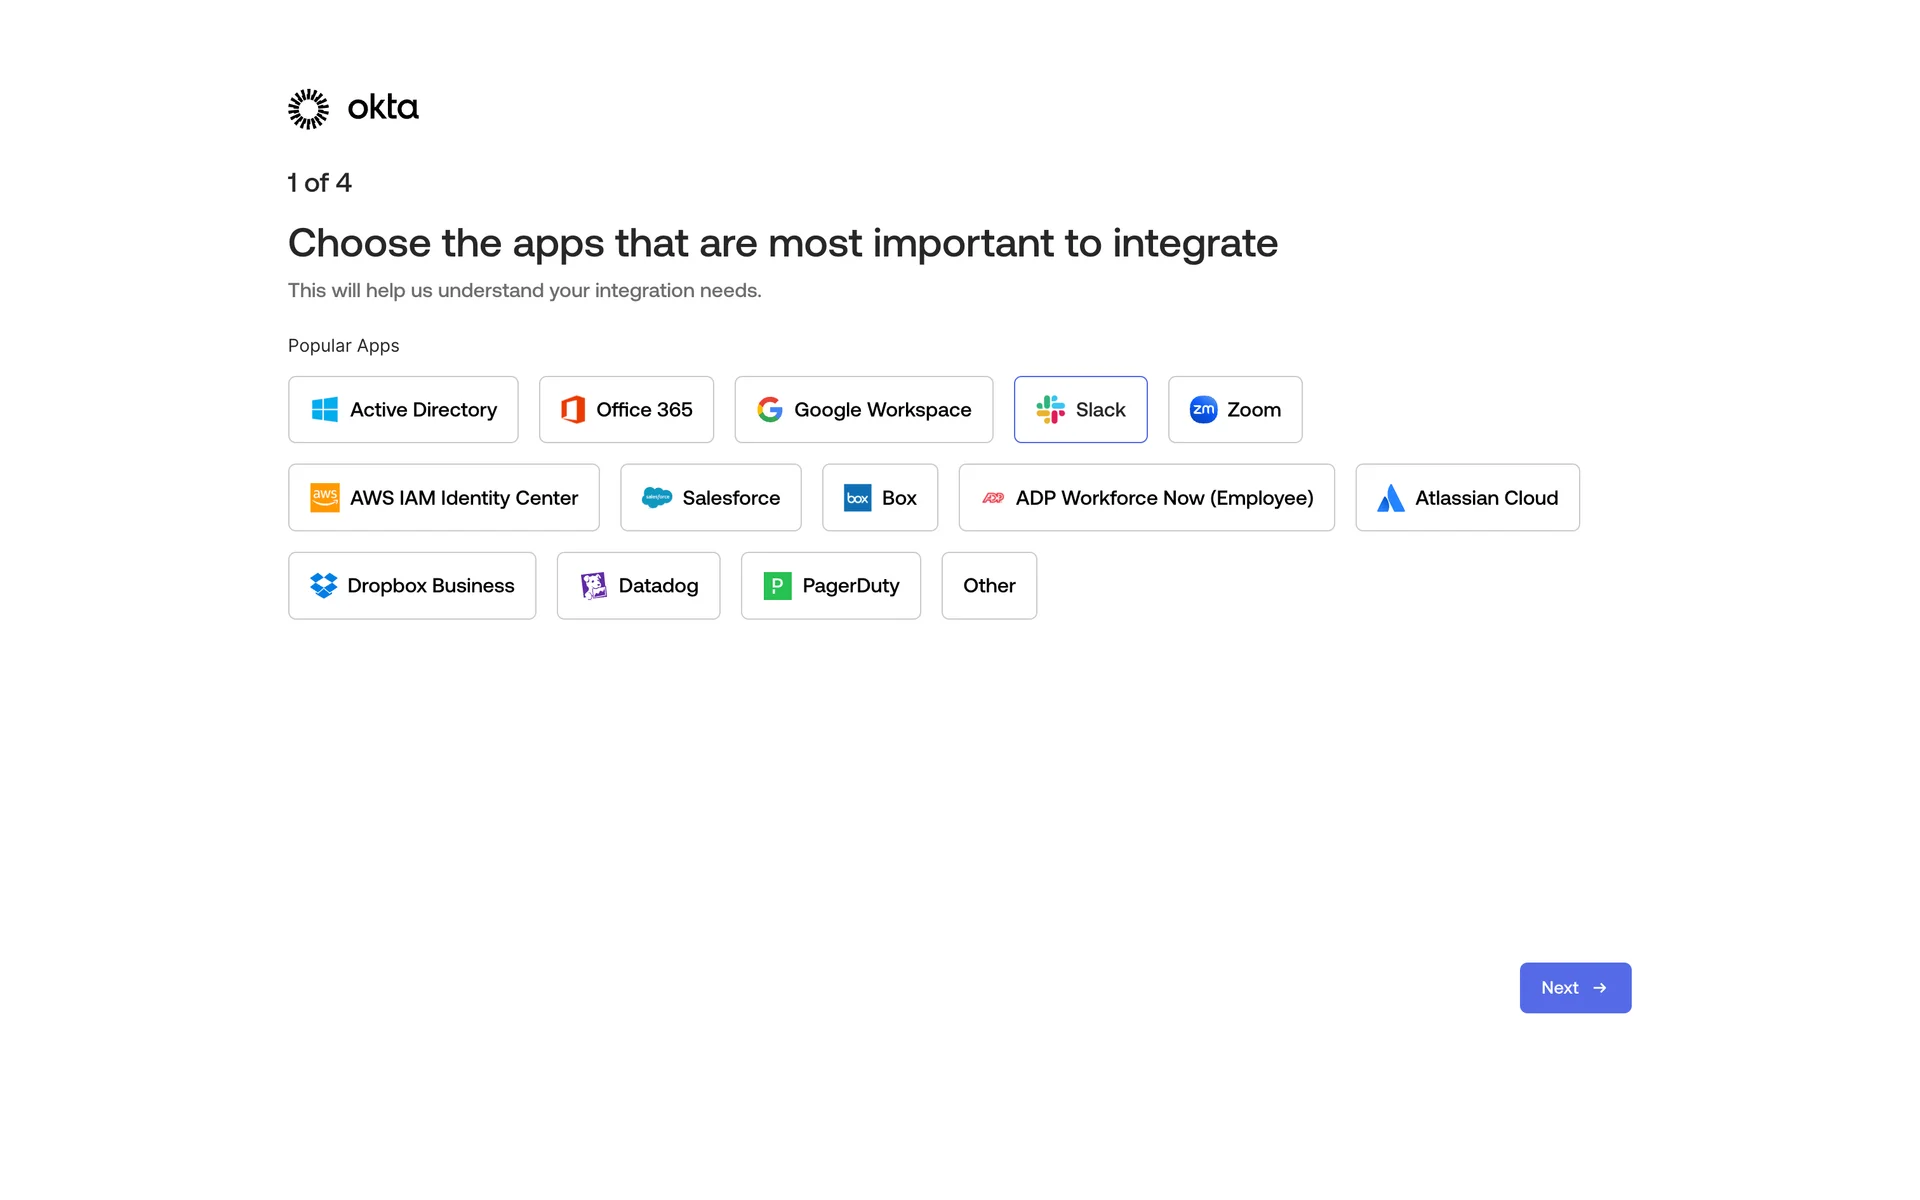The height and width of the screenshot is (1200, 1920).
Task: Click the ADP red logo icon
Action: [x=992, y=498]
